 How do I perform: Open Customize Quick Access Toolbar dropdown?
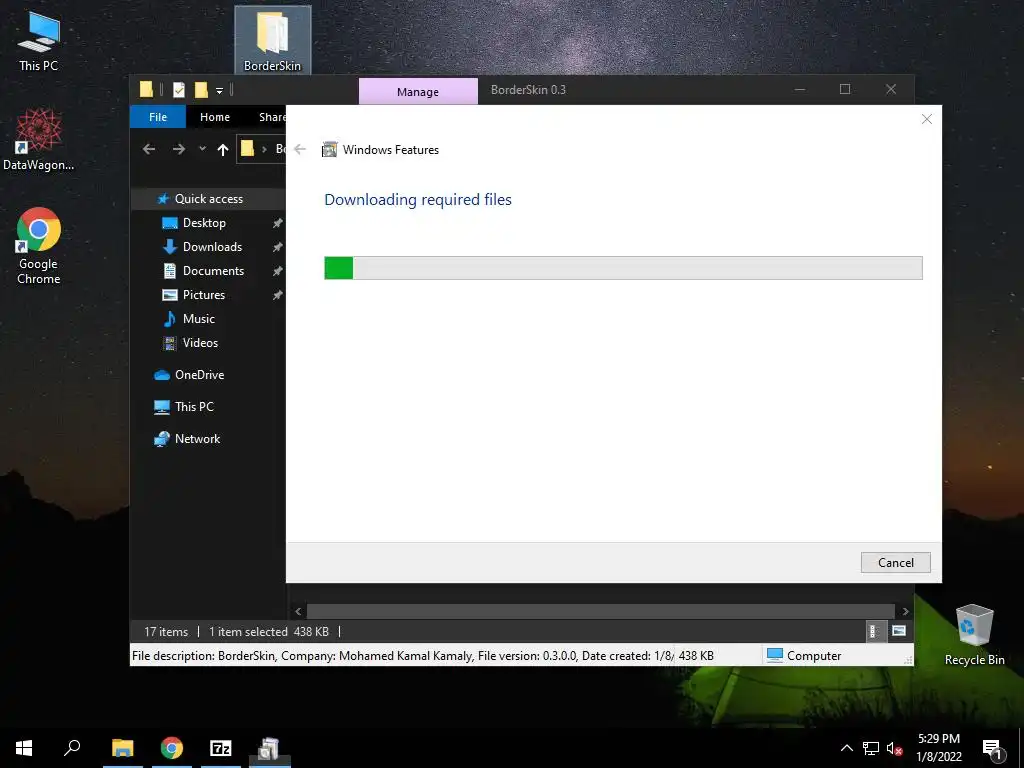click(x=219, y=90)
